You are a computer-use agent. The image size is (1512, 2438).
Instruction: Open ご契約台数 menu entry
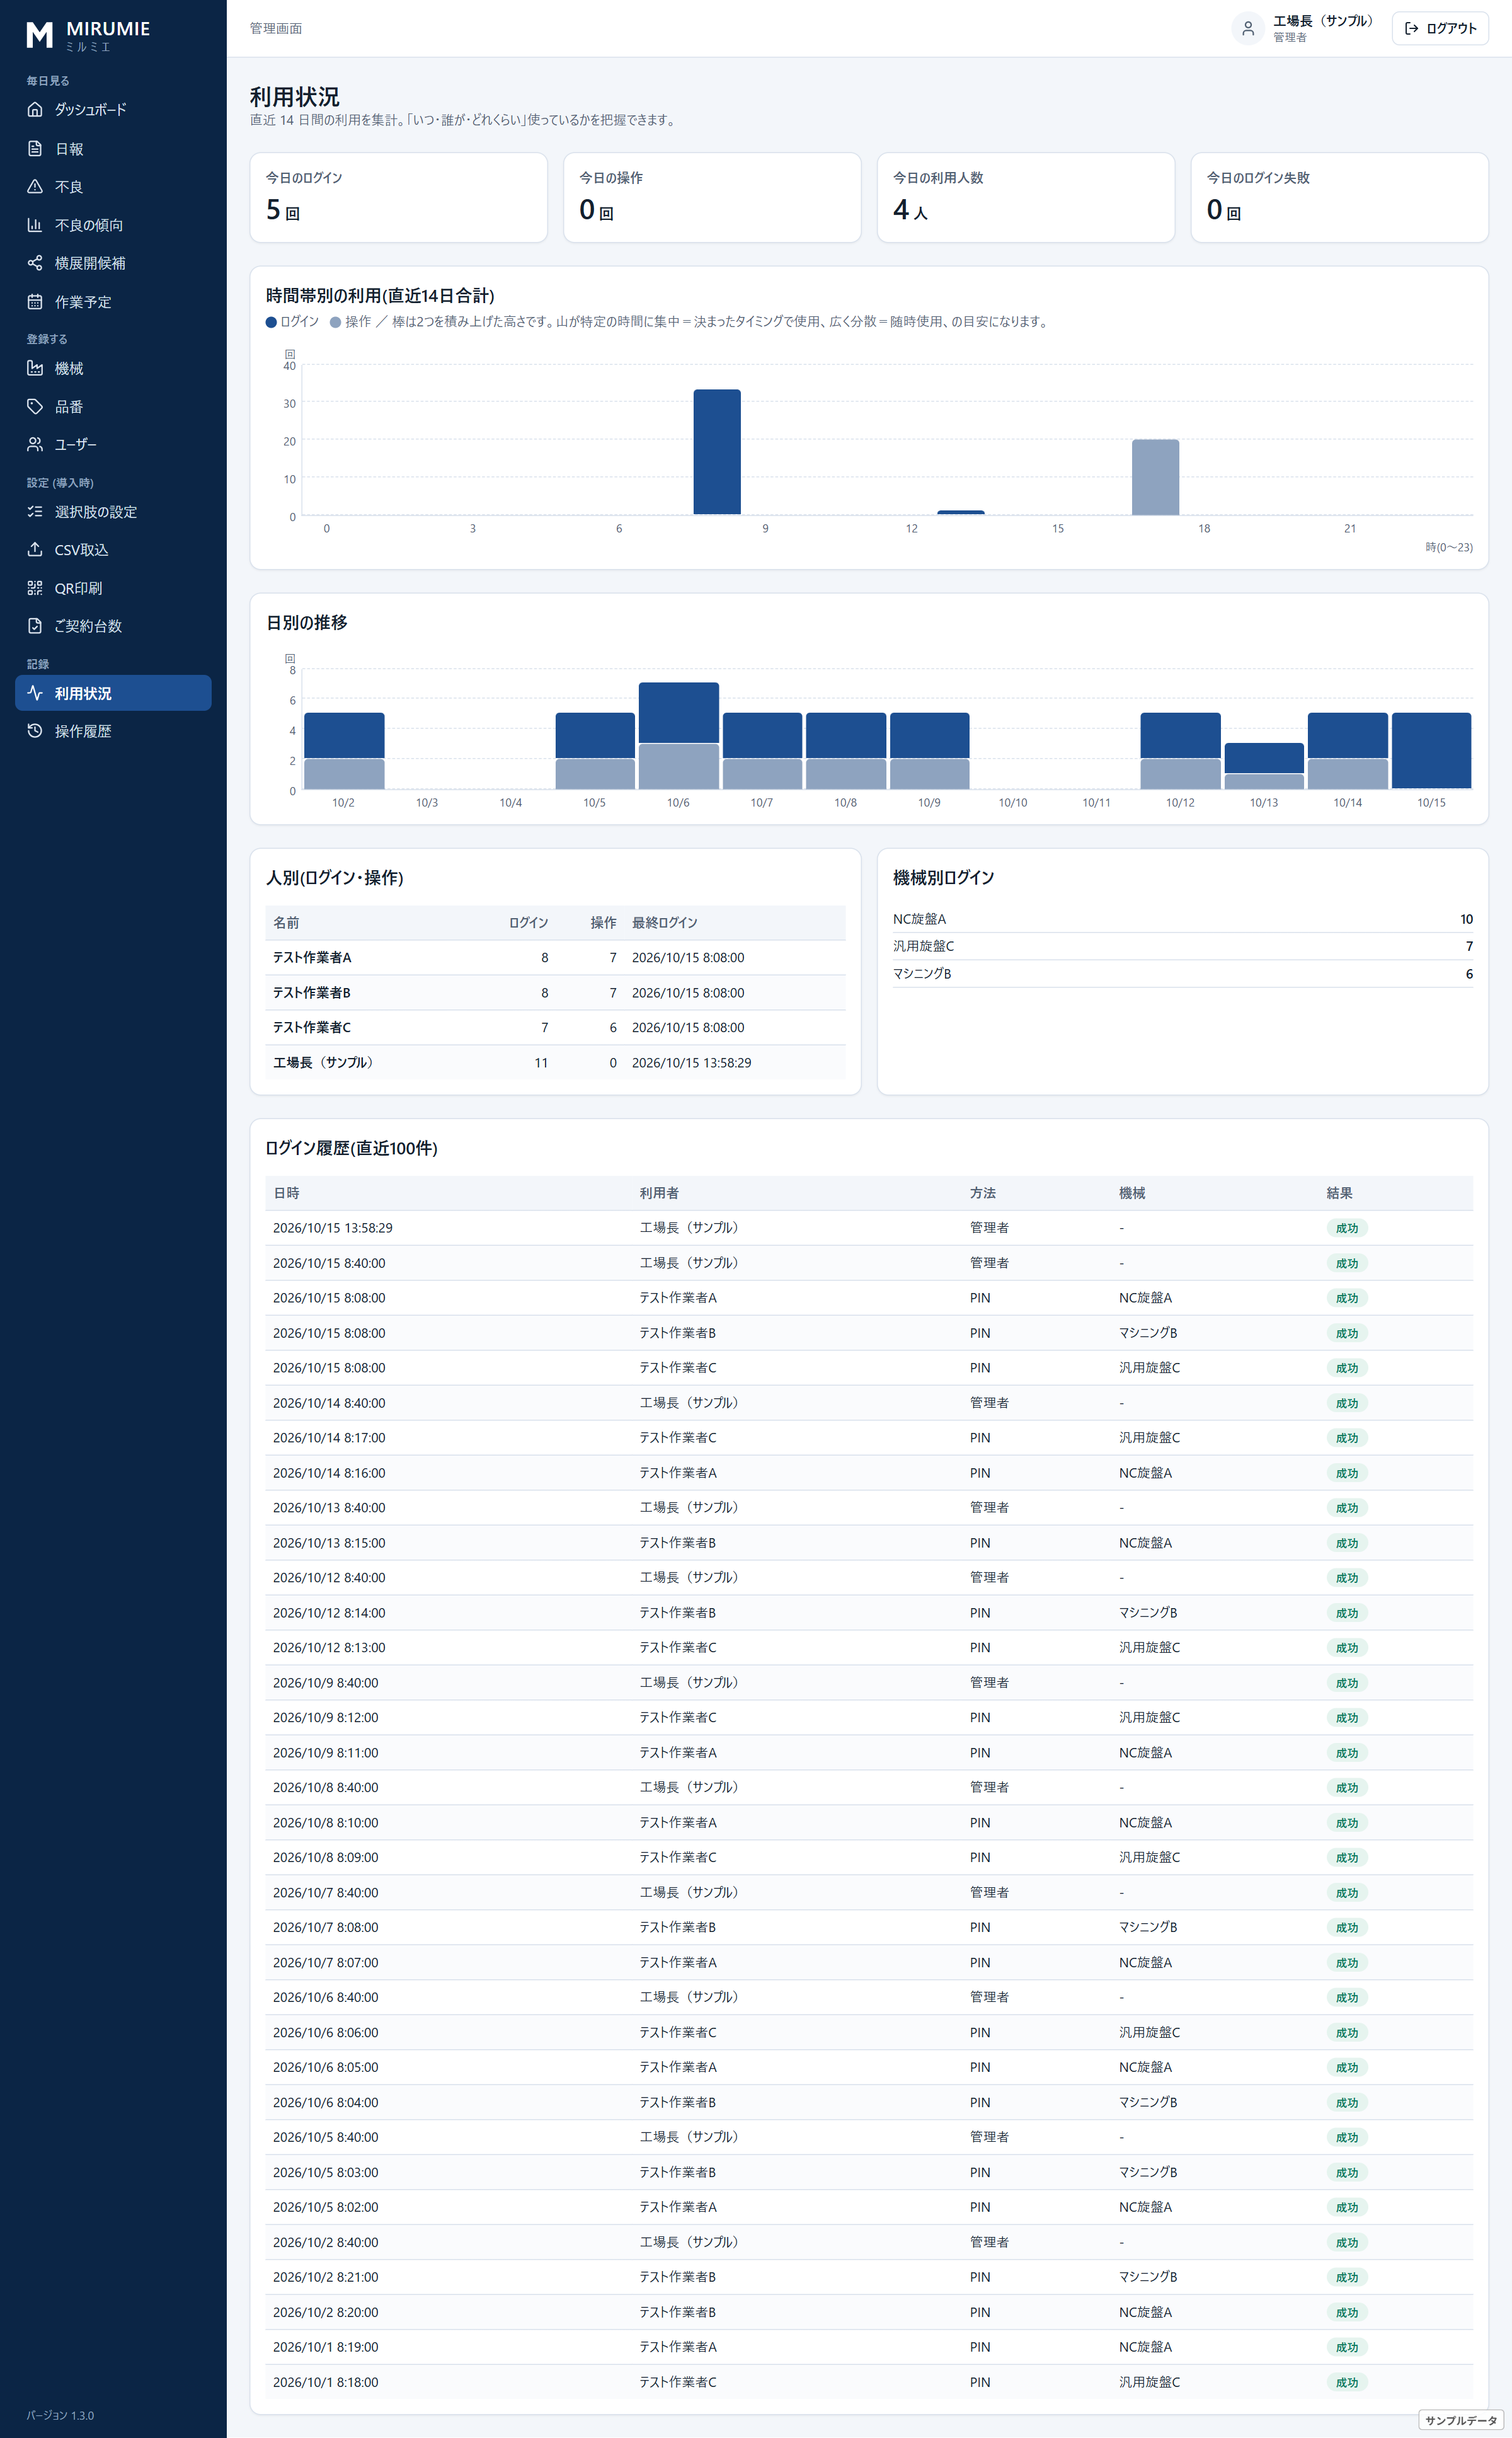pos(113,626)
